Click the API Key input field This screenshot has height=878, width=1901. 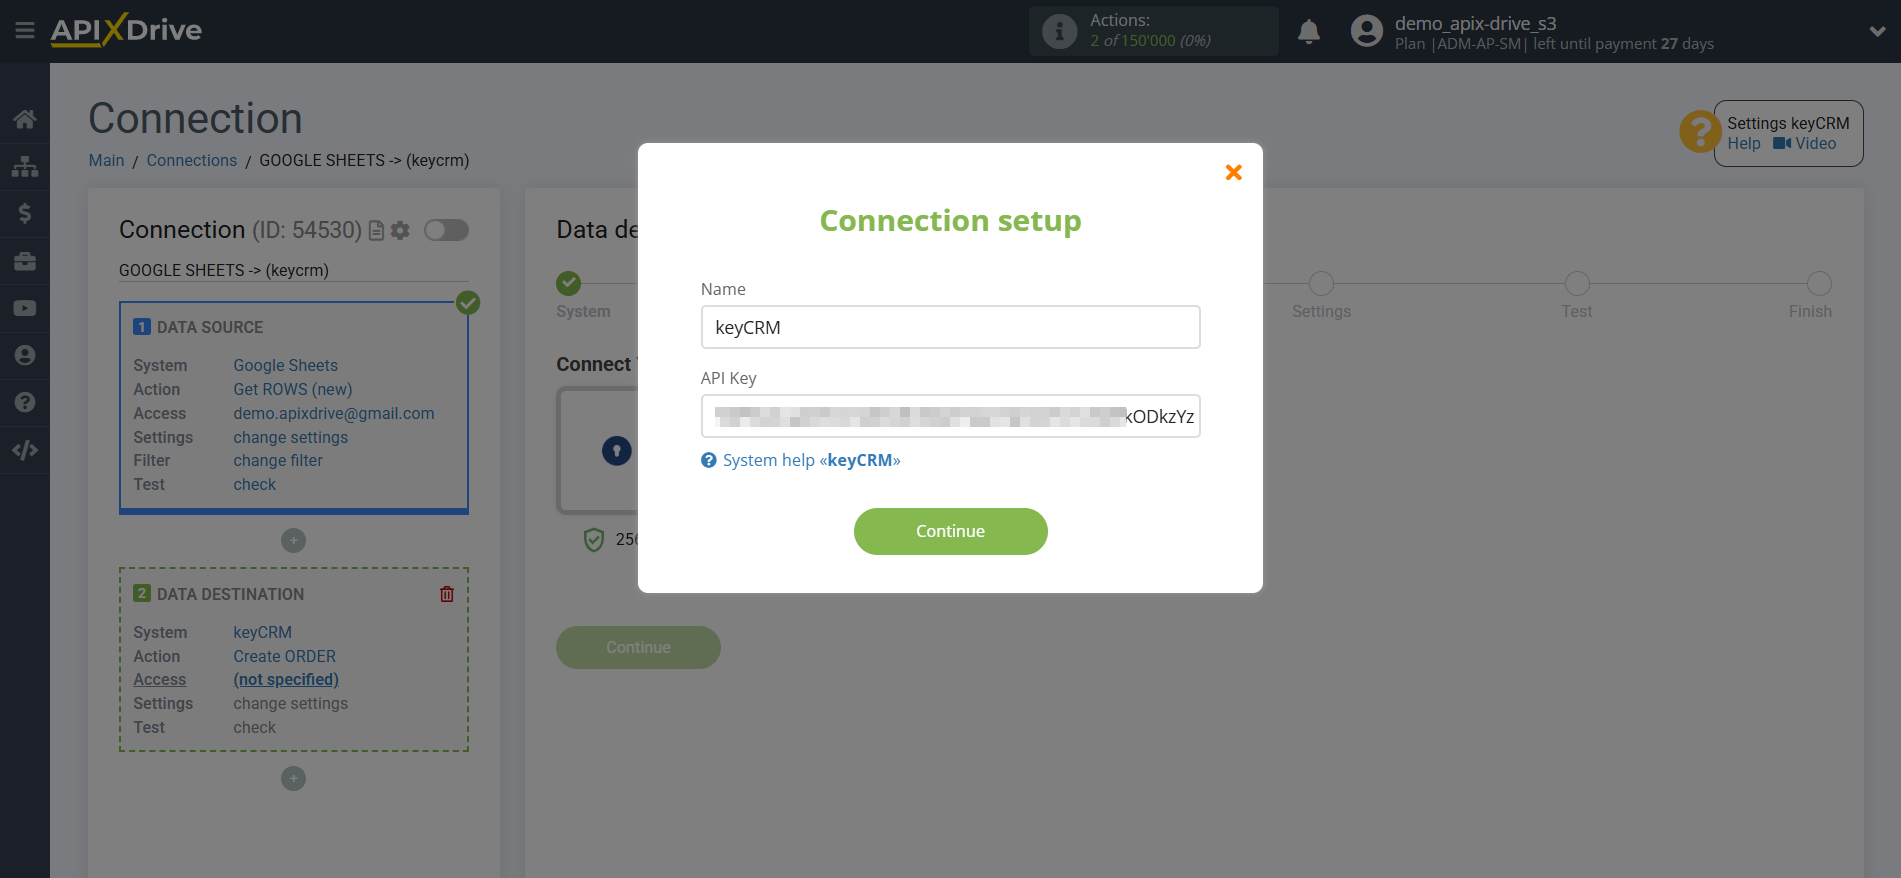[950, 416]
